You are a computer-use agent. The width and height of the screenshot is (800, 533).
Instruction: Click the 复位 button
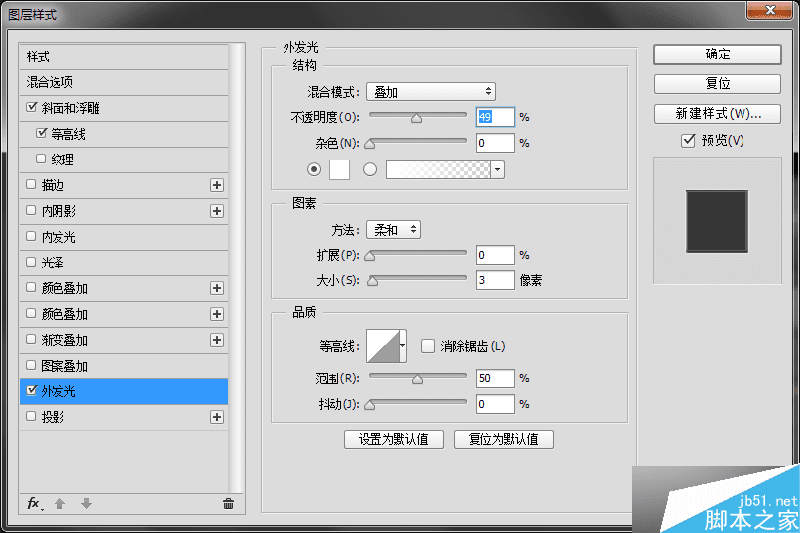tap(717, 84)
